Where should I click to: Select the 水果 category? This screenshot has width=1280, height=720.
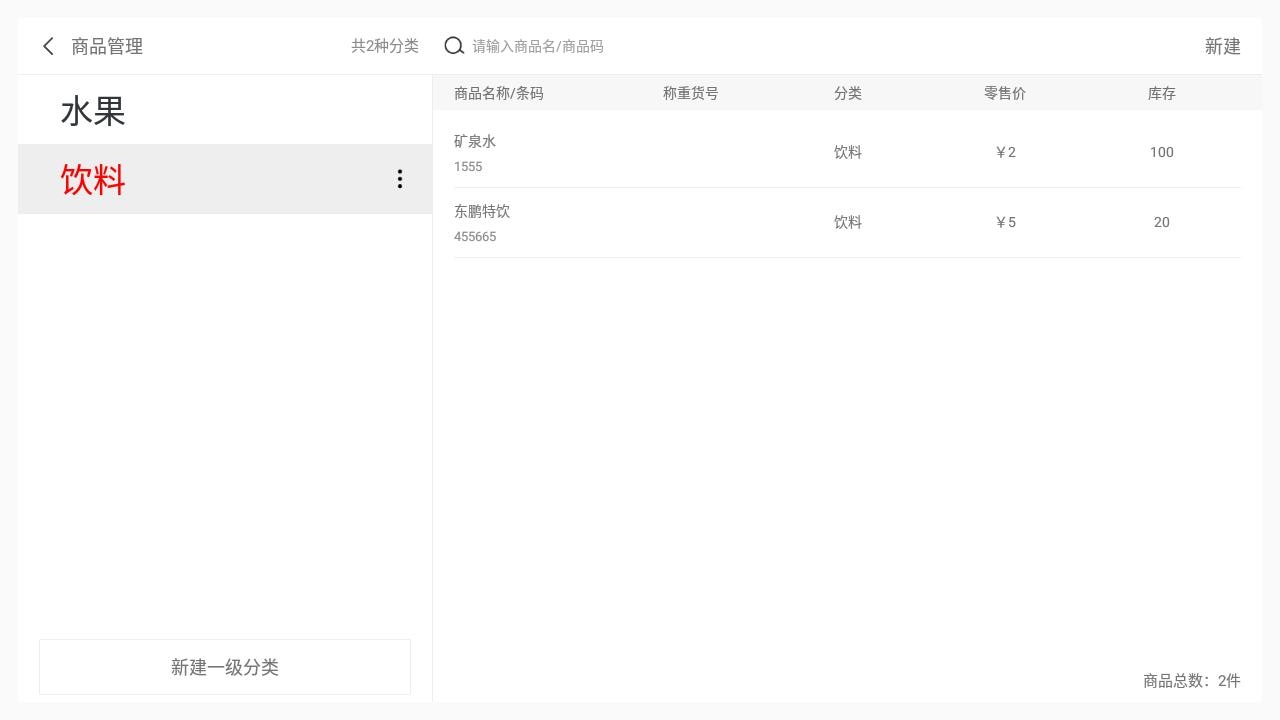click(x=93, y=111)
